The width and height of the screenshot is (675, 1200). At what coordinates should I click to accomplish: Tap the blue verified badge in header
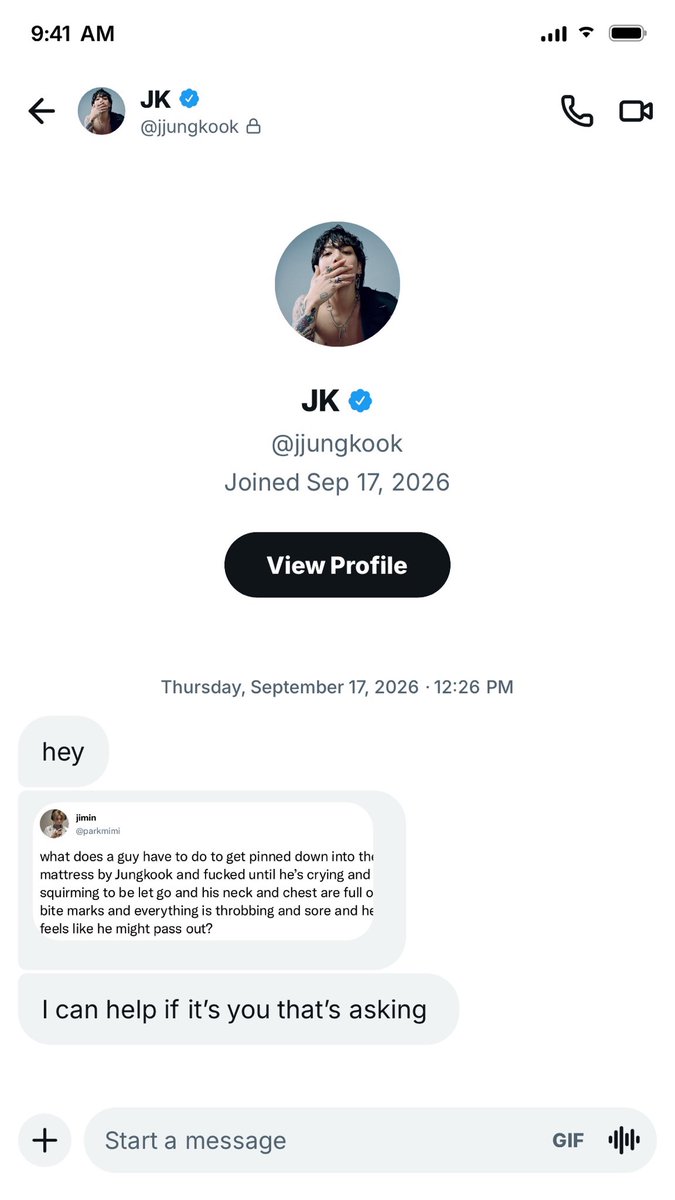[x=189, y=98]
